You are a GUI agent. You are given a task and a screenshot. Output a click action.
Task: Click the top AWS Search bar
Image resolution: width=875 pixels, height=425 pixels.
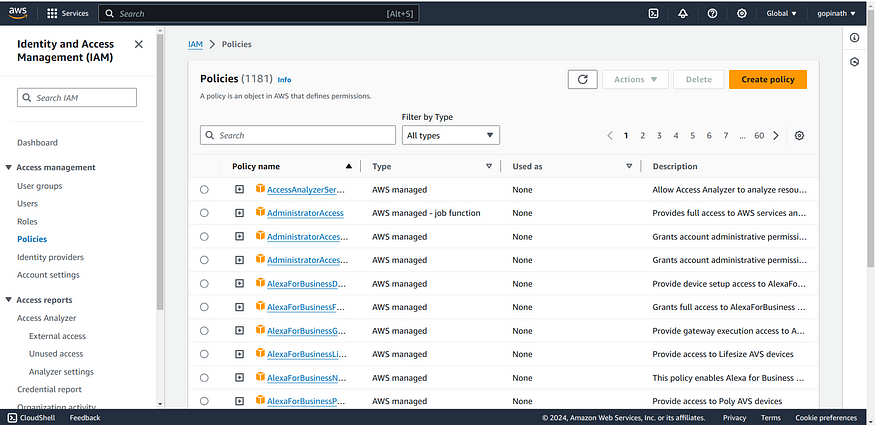click(259, 13)
